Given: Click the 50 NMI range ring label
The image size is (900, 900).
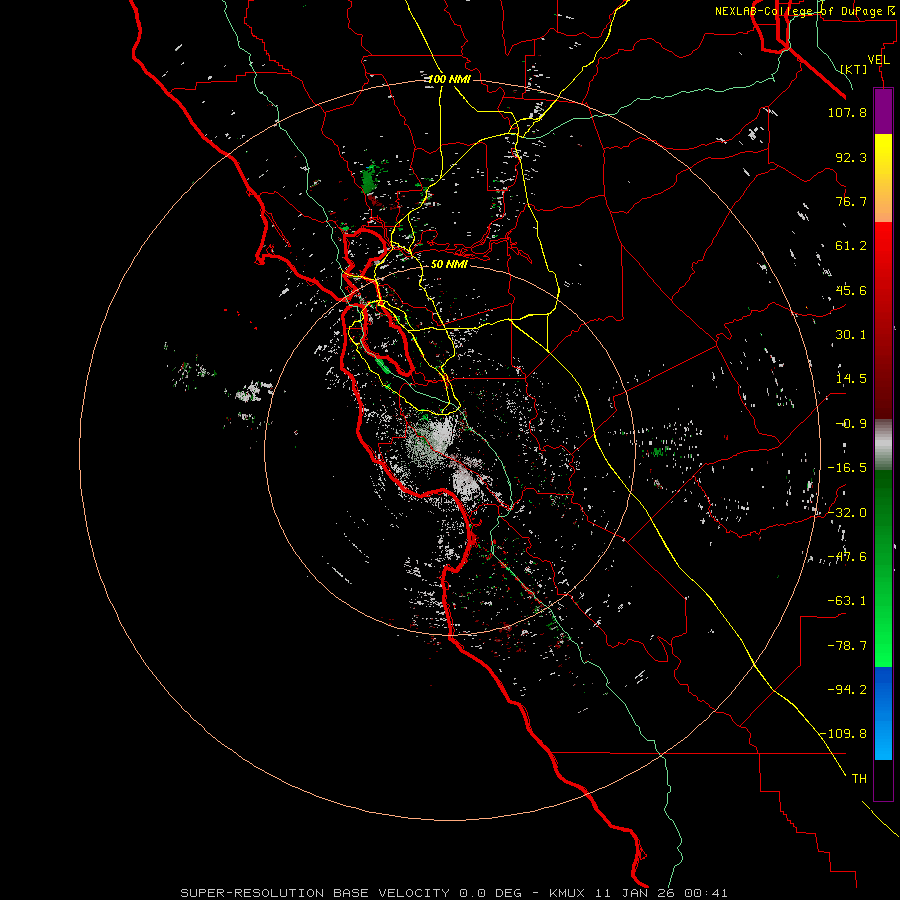Looking at the screenshot, I should click(449, 264).
